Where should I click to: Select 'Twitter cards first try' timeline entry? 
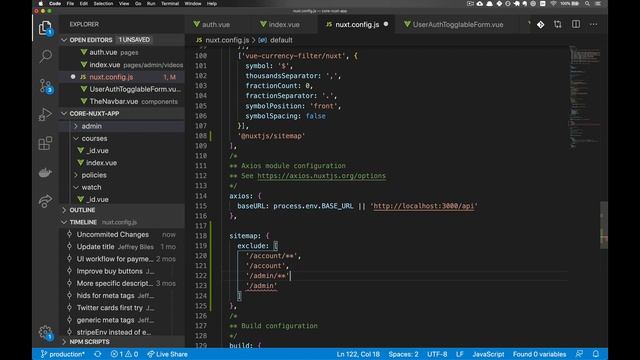(x=122, y=308)
